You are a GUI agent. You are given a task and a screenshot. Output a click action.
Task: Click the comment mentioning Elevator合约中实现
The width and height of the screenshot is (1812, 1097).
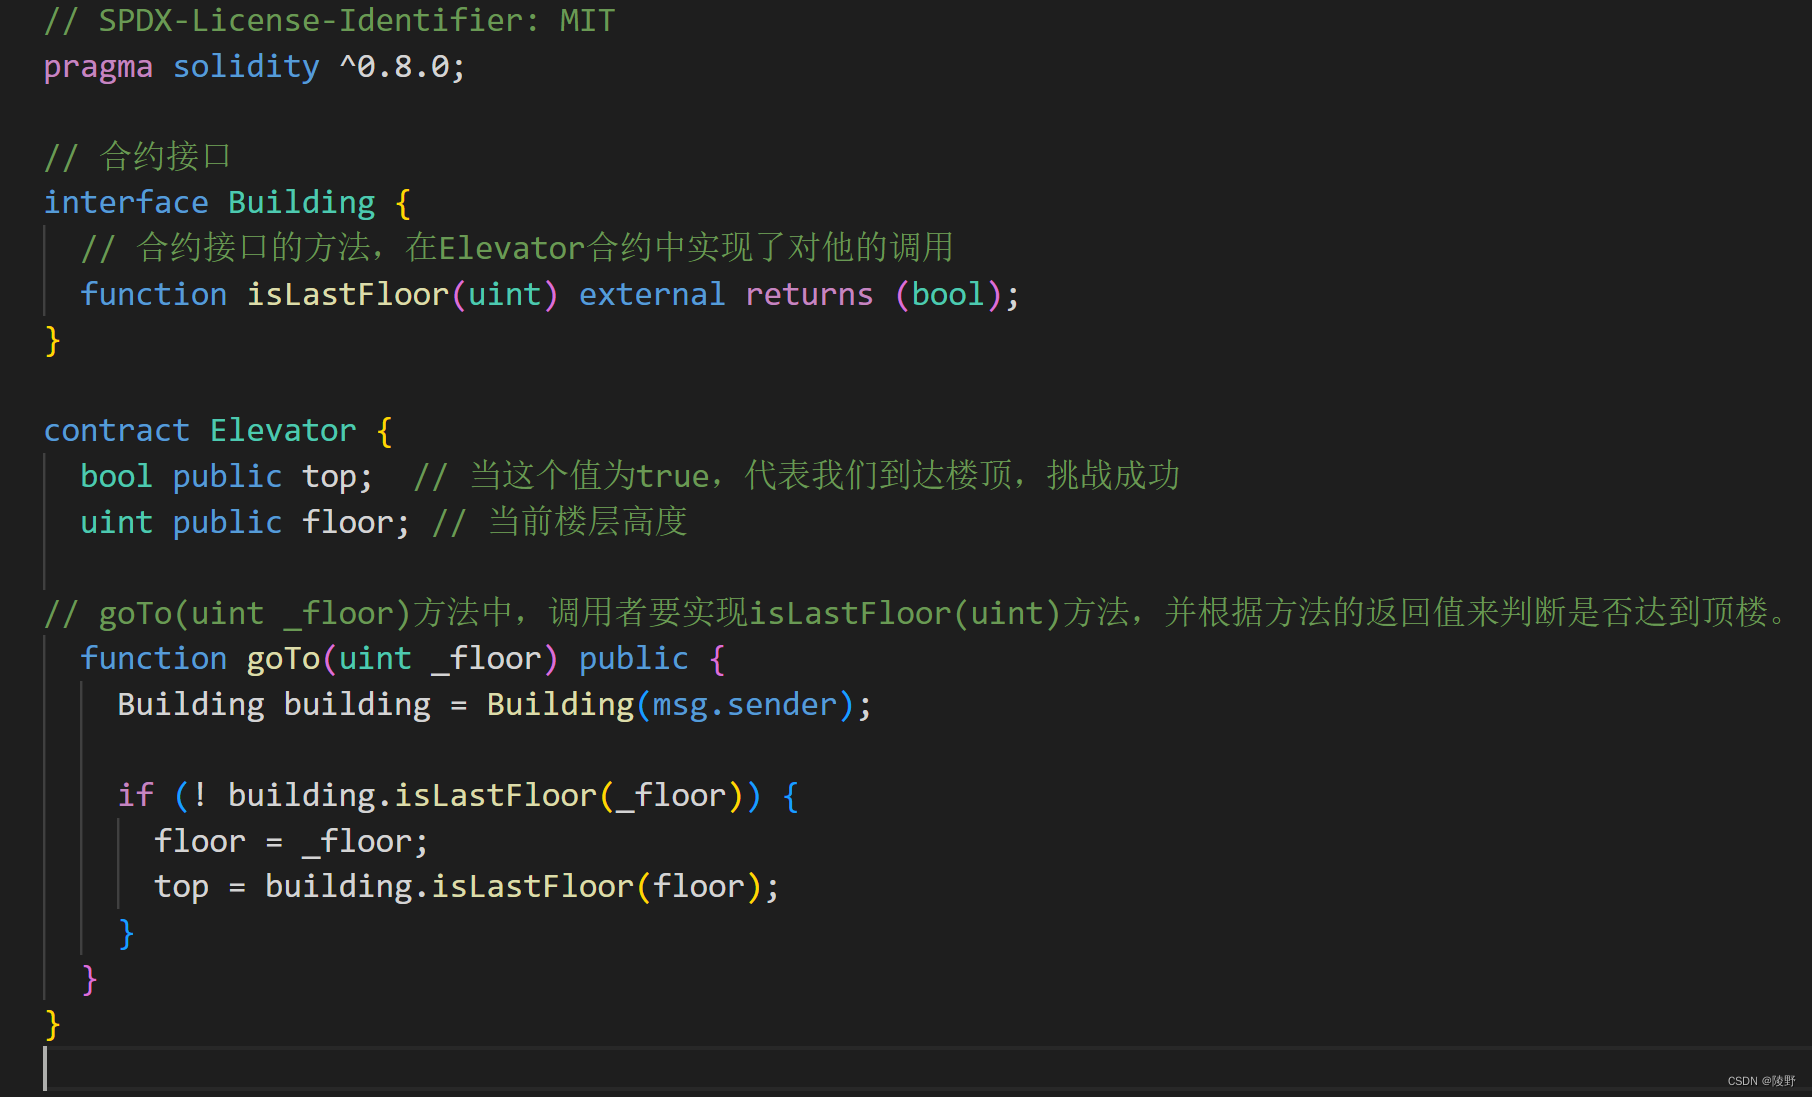[x=517, y=248]
